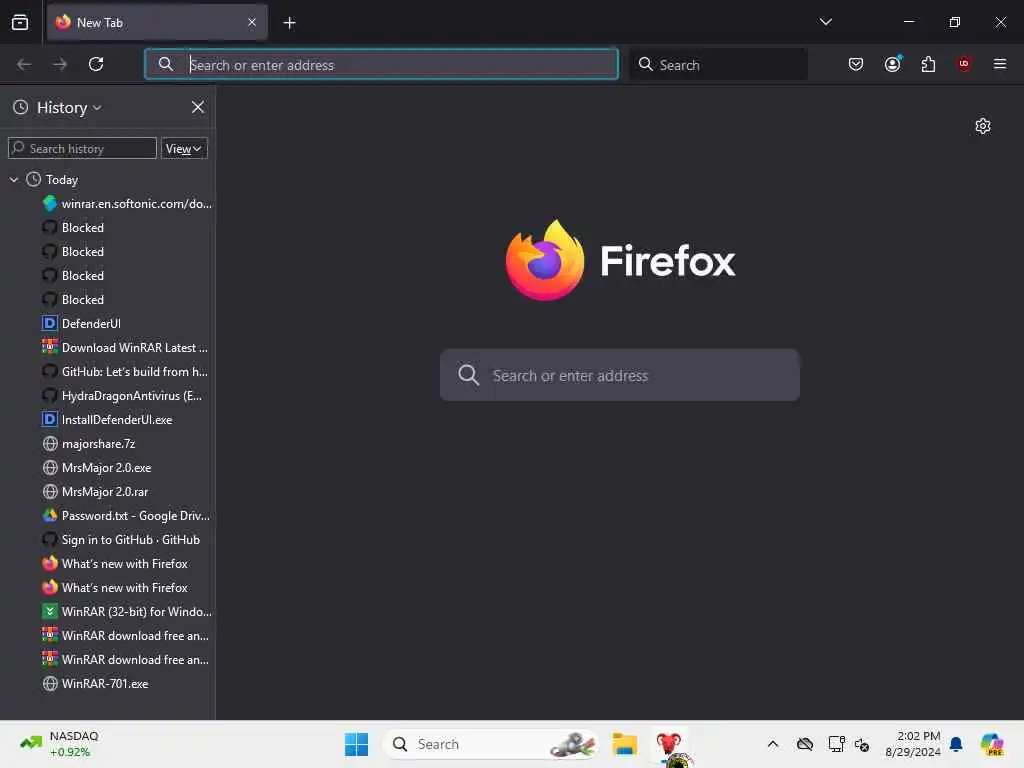The image size is (1024, 768).
Task: Open File Explorer from taskbar
Action: click(x=624, y=744)
